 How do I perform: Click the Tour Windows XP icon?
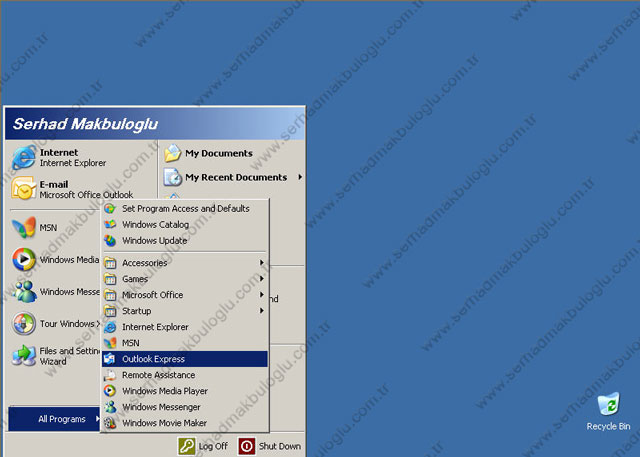(24, 324)
